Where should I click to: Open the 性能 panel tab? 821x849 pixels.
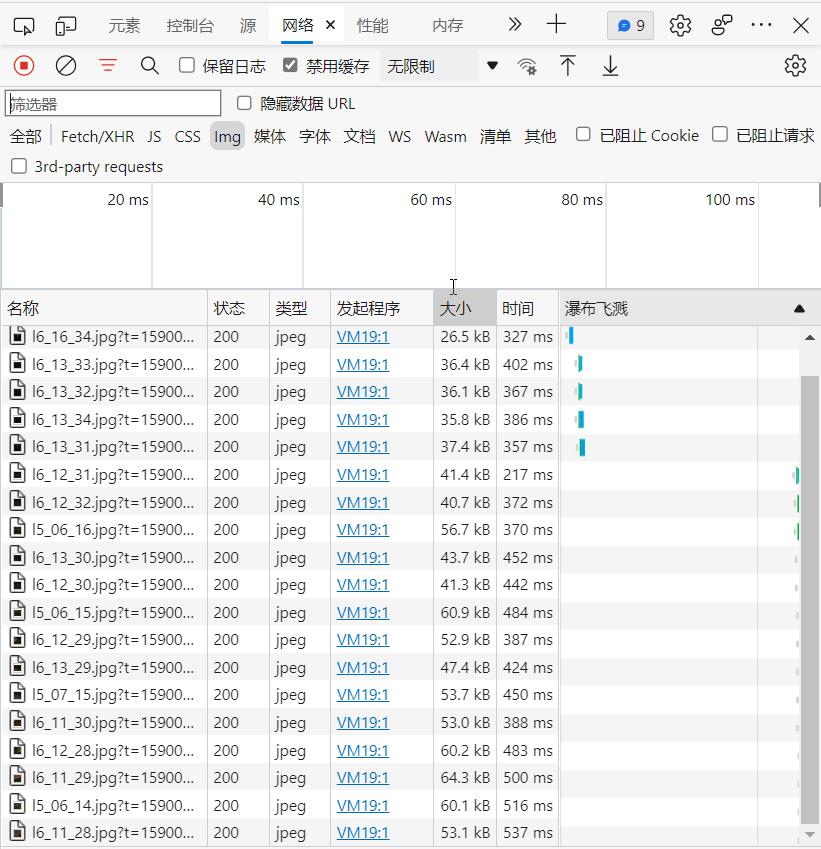[x=372, y=26]
